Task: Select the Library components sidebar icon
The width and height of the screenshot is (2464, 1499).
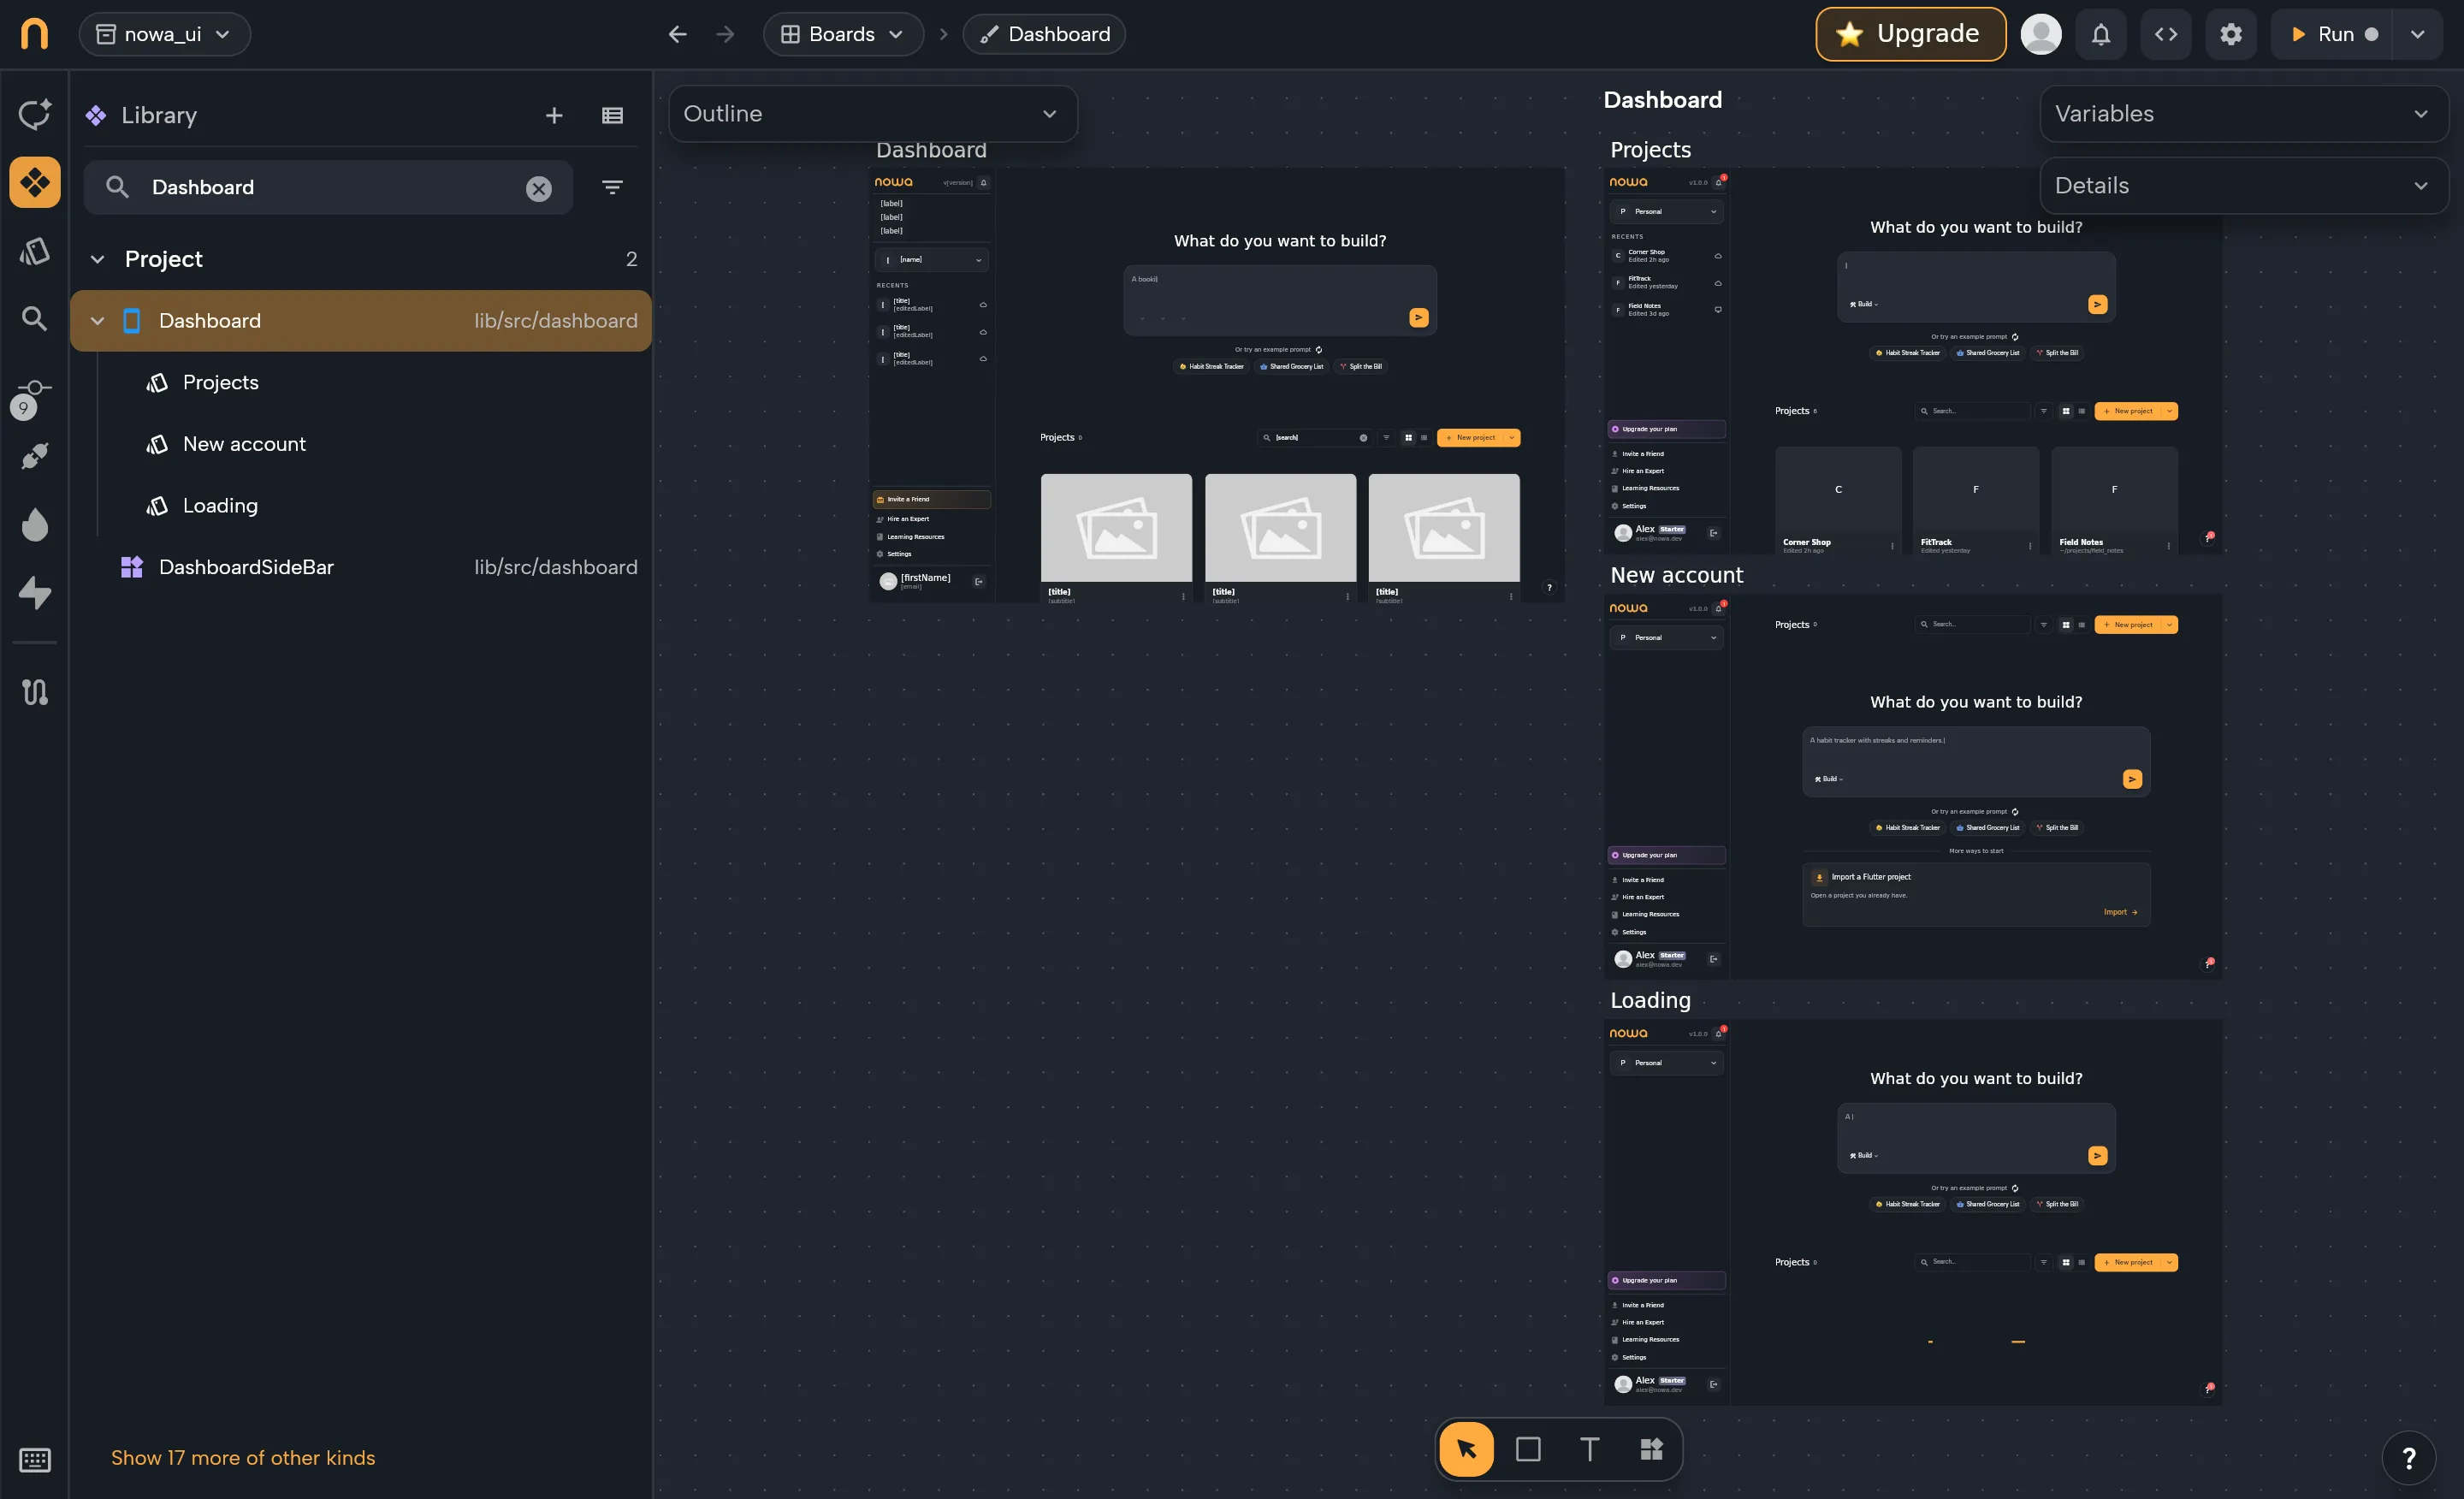Action: pos(34,182)
